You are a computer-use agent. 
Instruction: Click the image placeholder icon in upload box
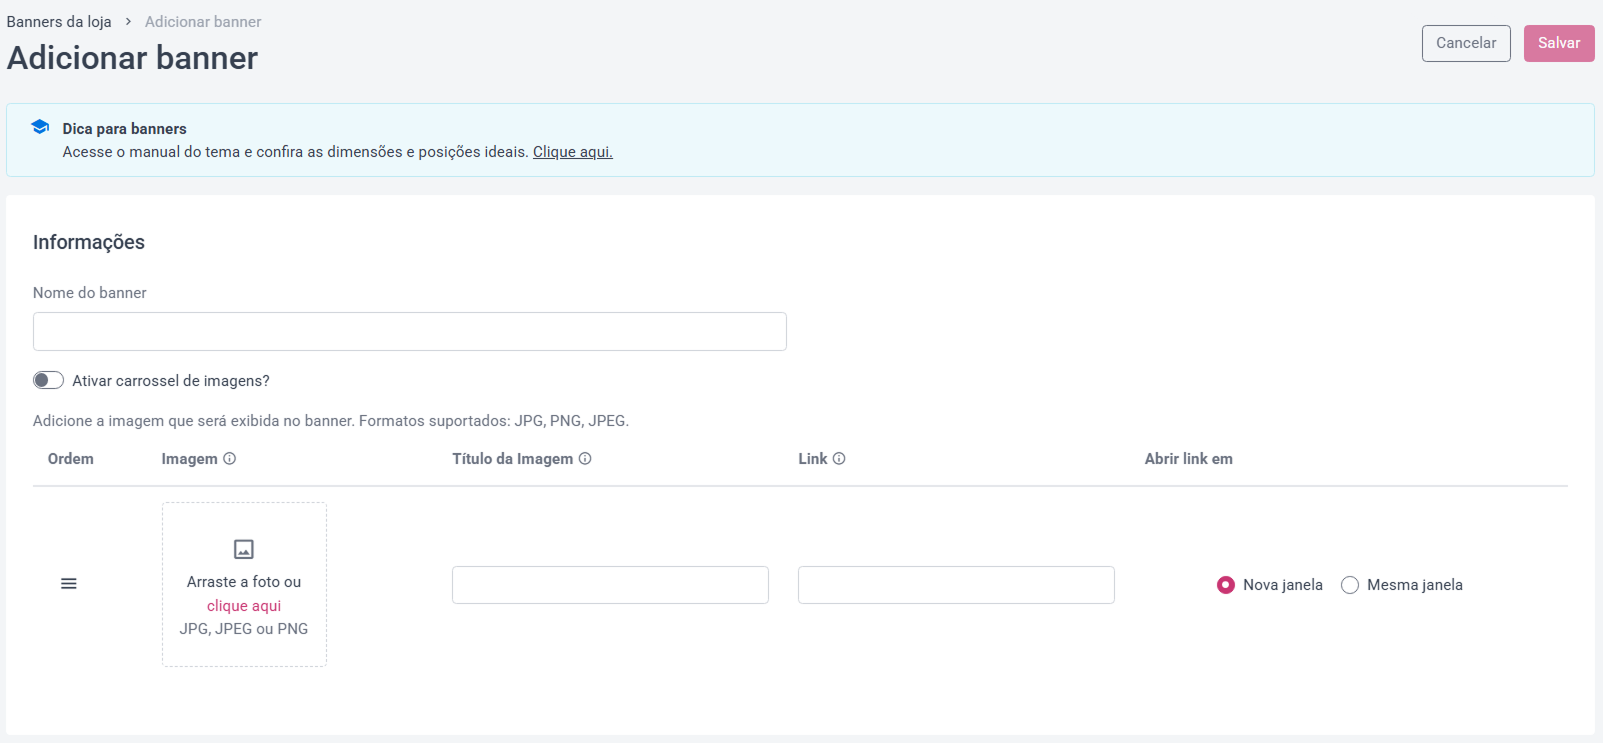click(x=244, y=549)
